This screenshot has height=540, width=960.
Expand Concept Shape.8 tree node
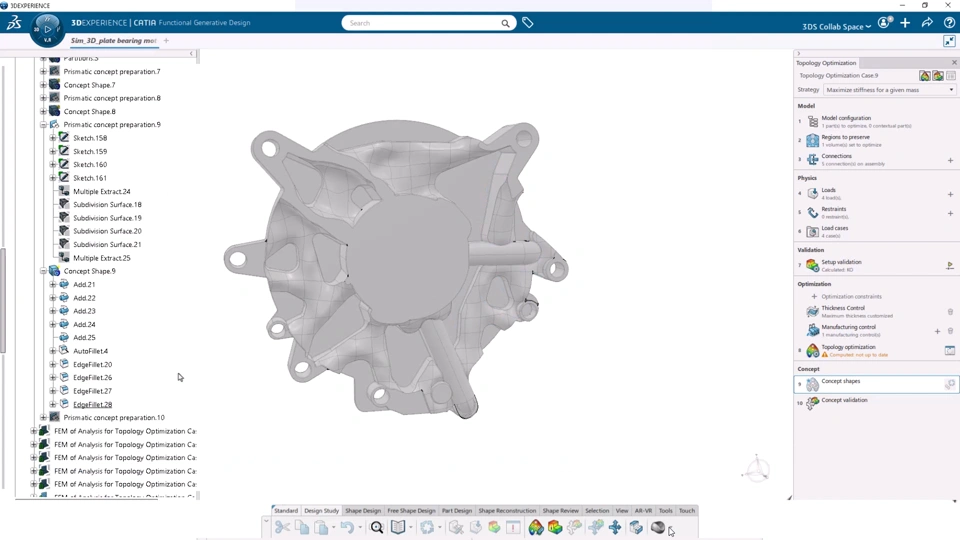(x=43, y=111)
